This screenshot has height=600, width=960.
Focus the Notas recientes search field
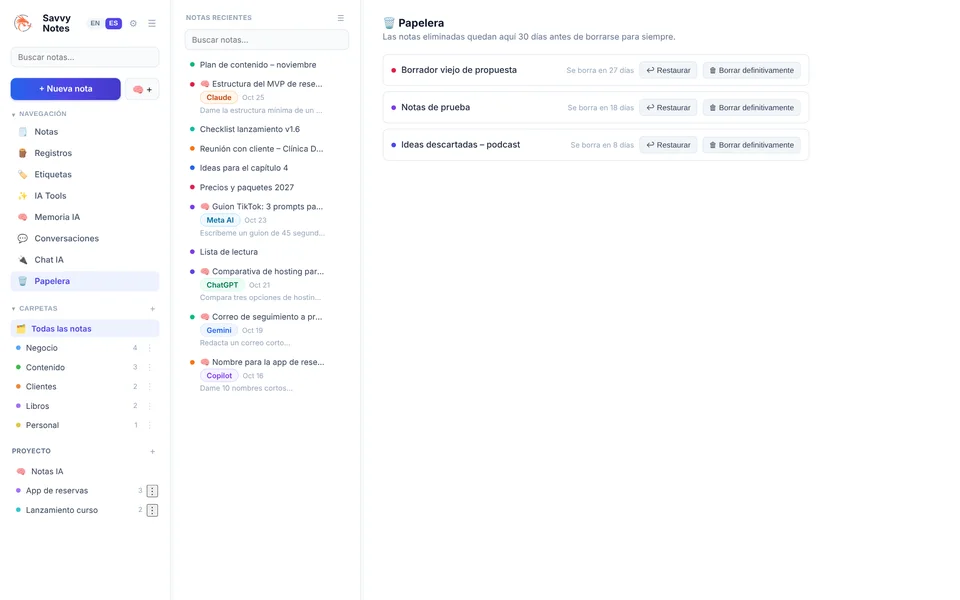267,40
